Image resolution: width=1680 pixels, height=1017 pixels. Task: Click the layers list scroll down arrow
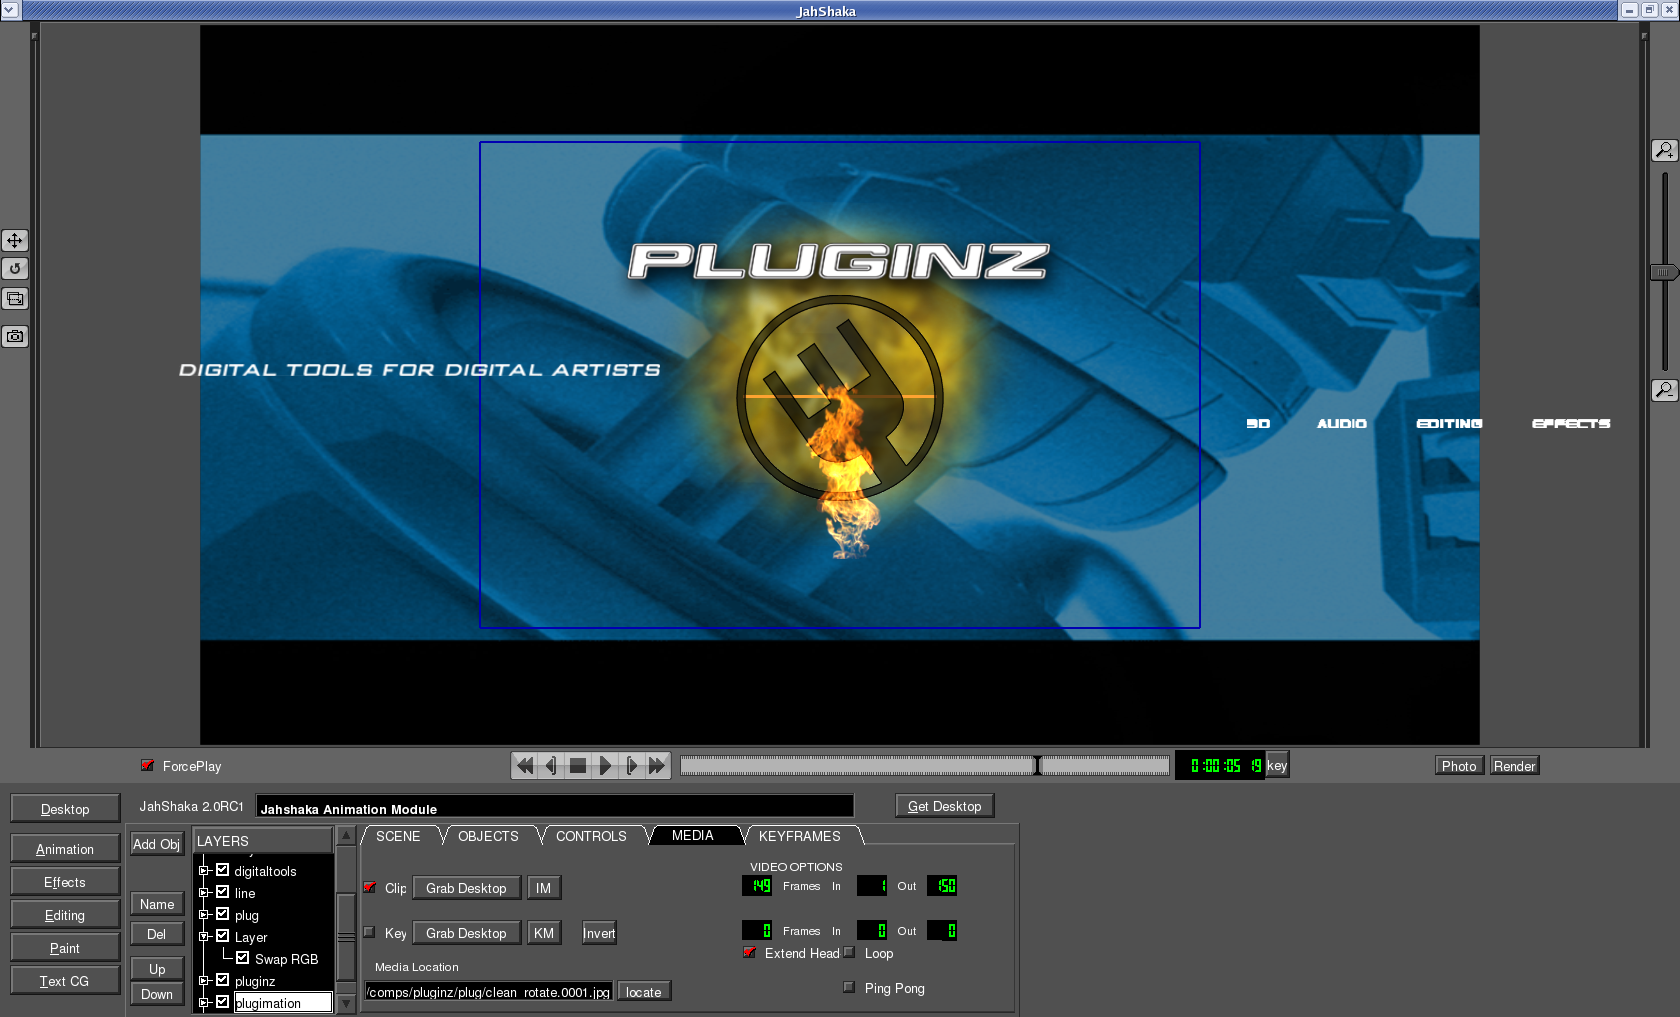pos(346,1003)
